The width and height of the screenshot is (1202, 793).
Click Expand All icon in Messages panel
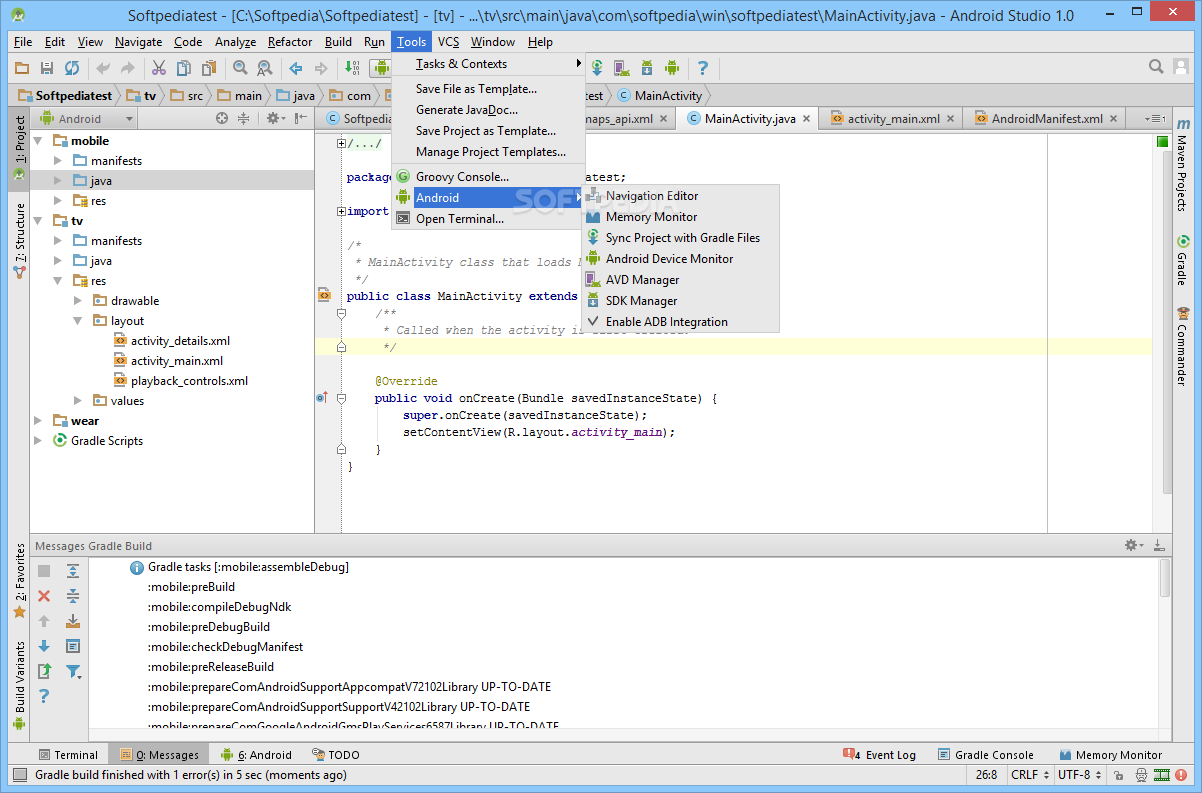pyautogui.click(x=73, y=571)
